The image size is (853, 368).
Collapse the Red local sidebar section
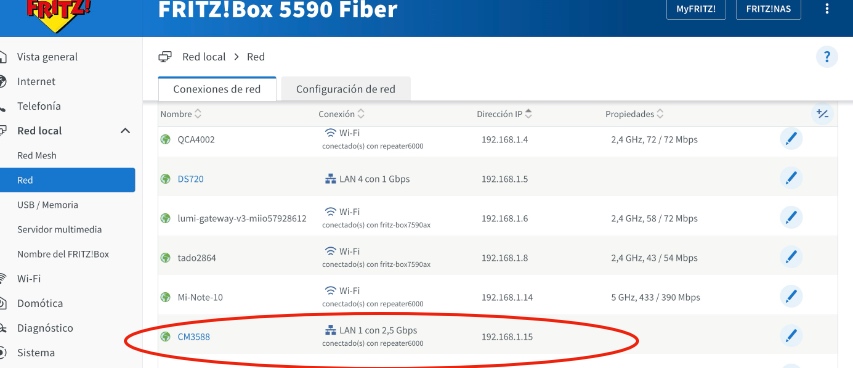[125, 131]
